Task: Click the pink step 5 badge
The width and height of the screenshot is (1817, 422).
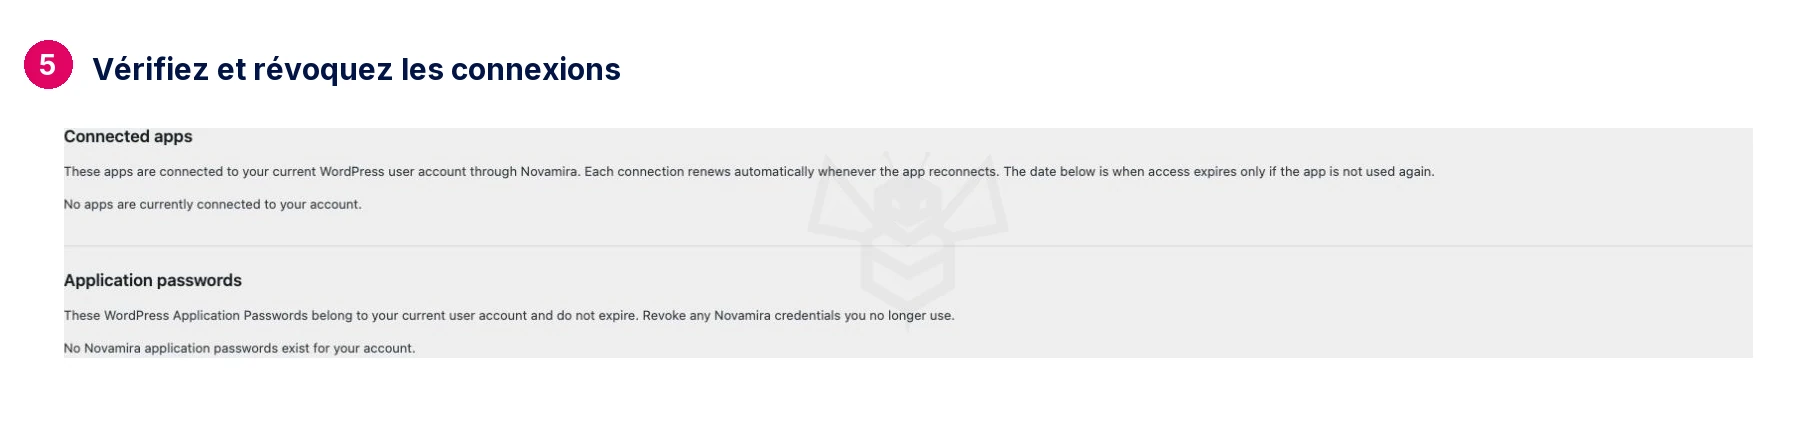Action: pyautogui.click(x=48, y=65)
